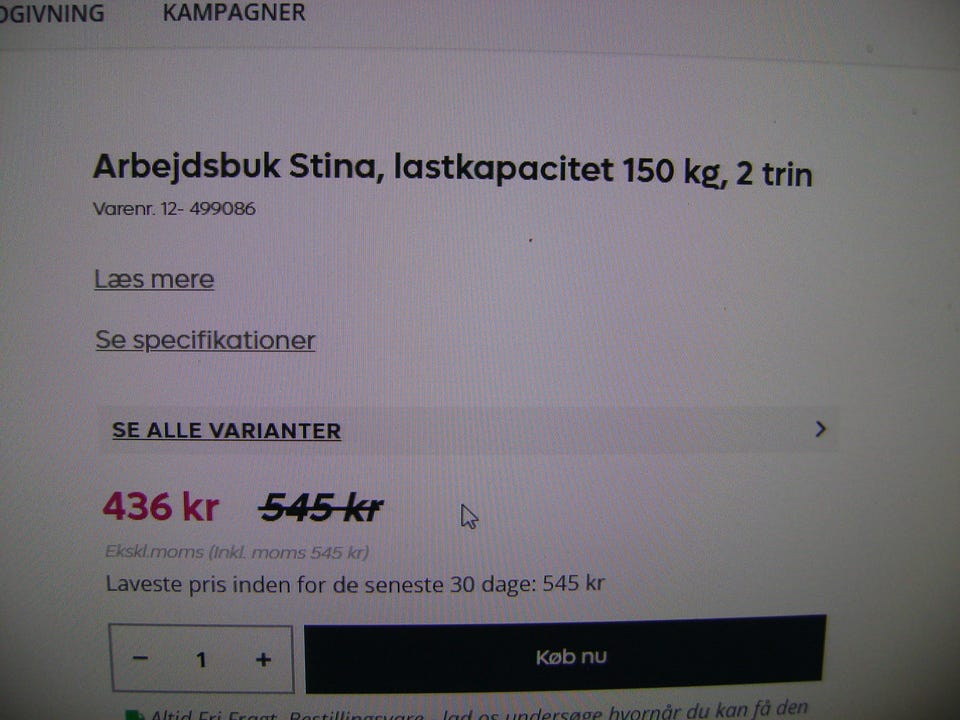
Task: Follow the Læs mere link
Action: 154,279
